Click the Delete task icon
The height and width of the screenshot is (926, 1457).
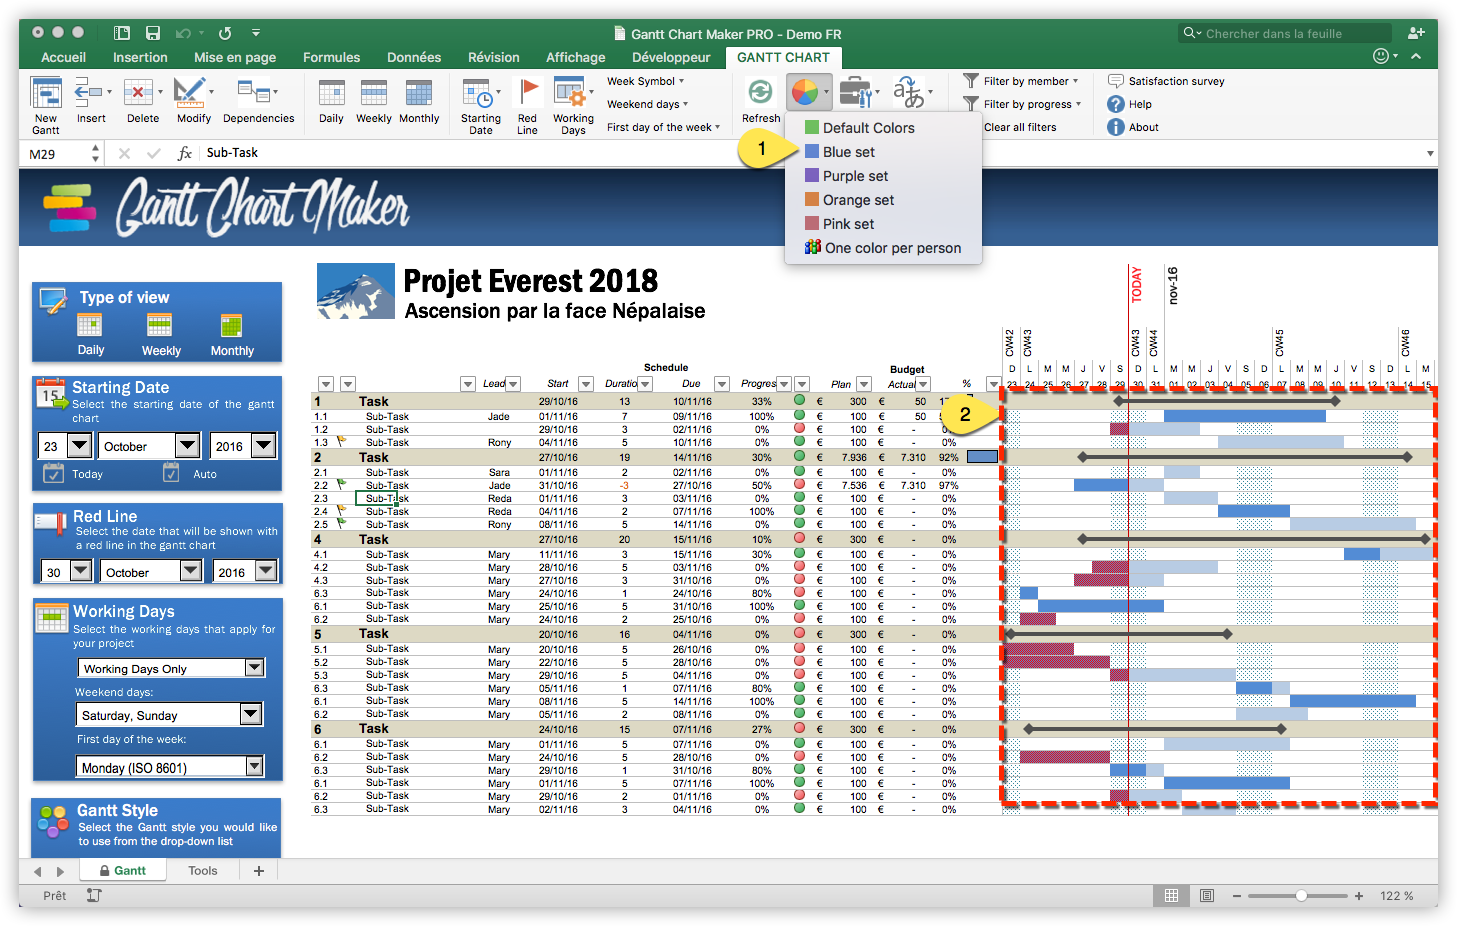(x=138, y=93)
